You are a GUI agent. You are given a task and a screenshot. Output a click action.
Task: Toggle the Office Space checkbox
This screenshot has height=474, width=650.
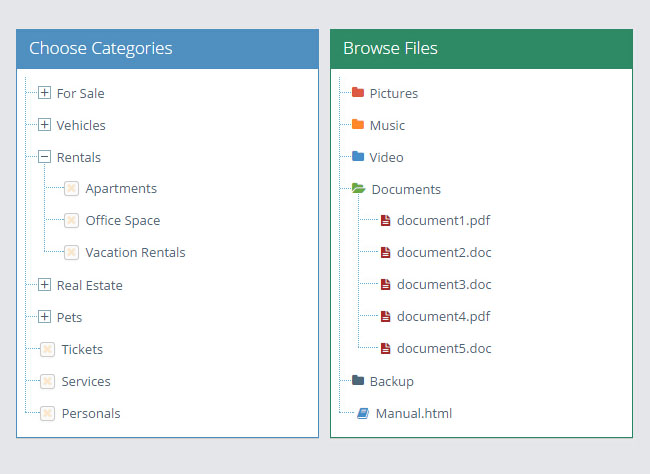click(71, 221)
